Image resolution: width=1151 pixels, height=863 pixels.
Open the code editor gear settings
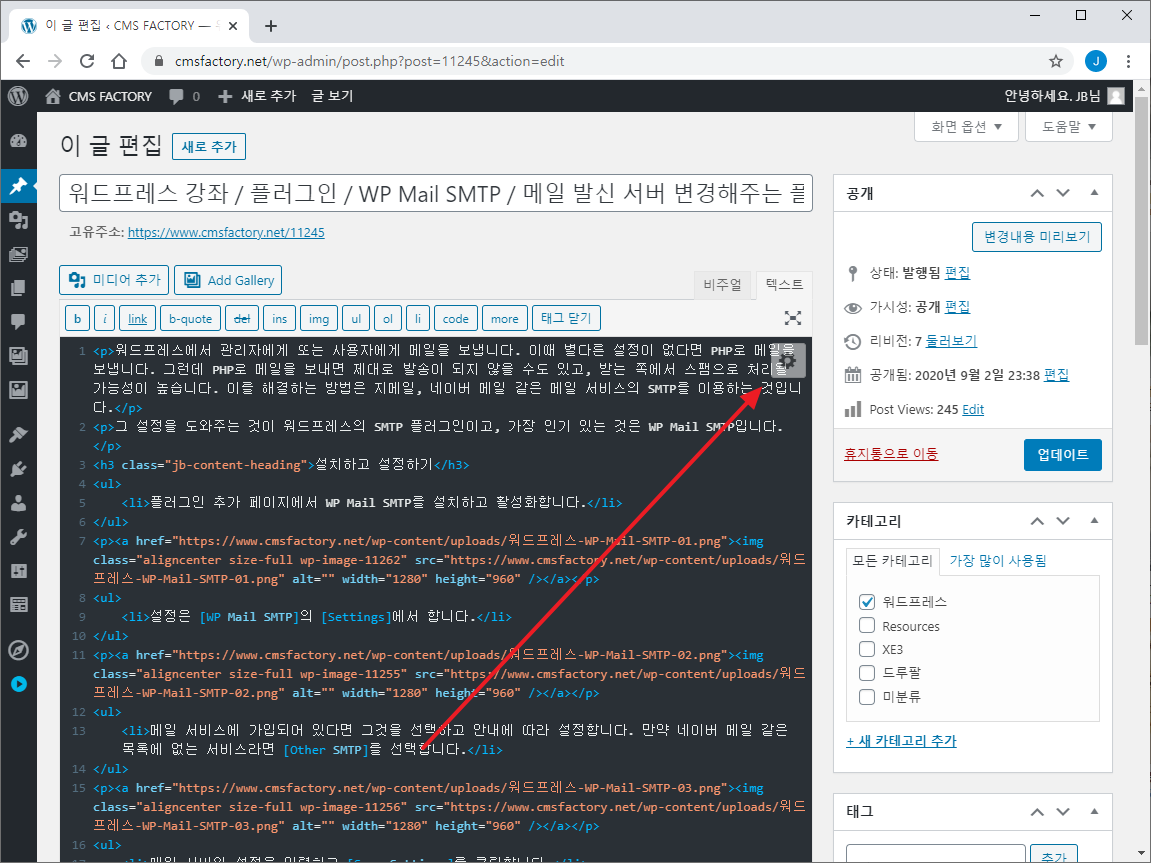pyautogui.click(x=788, y=361)
